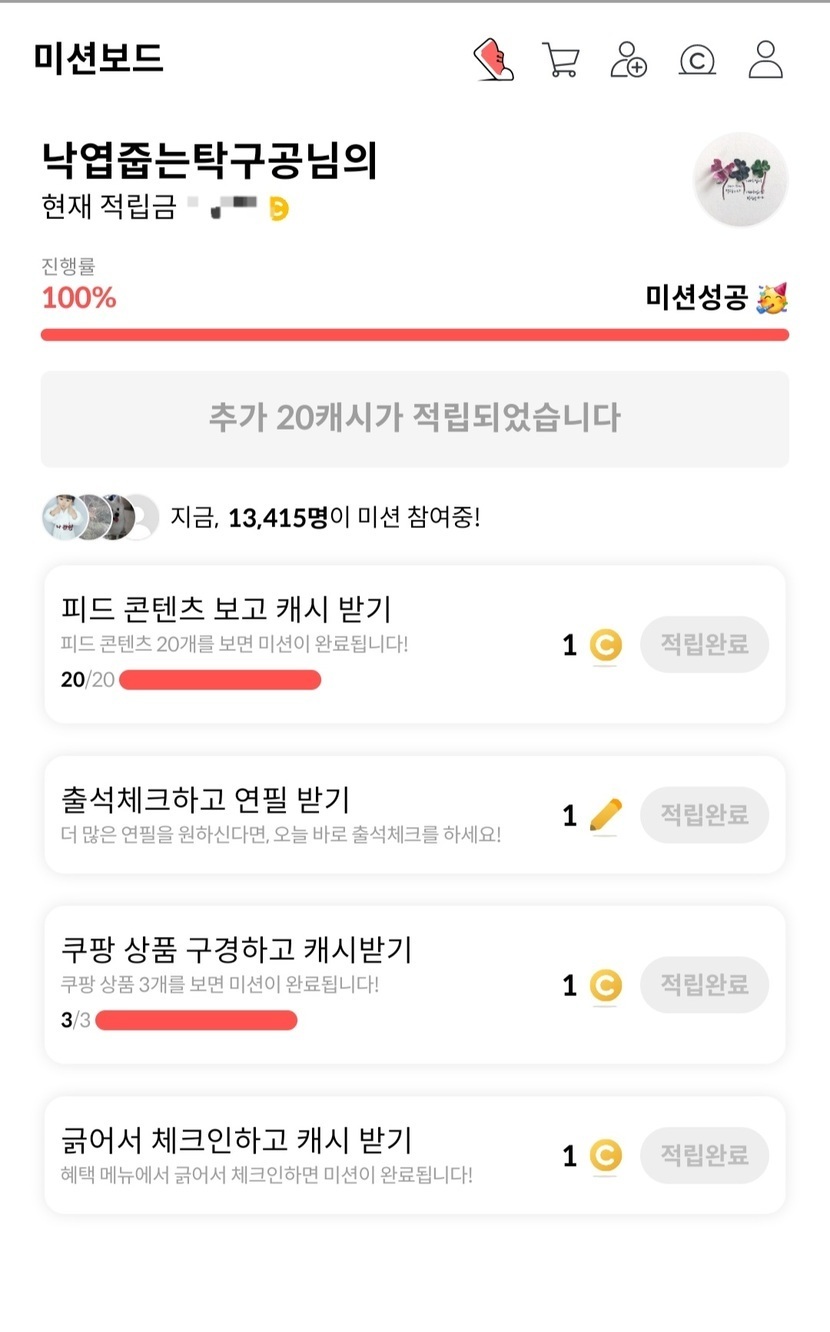Click 적립완료 button for 출석체크 mission
Viewport: 830px width, 1332px height.
coord(704,815)
